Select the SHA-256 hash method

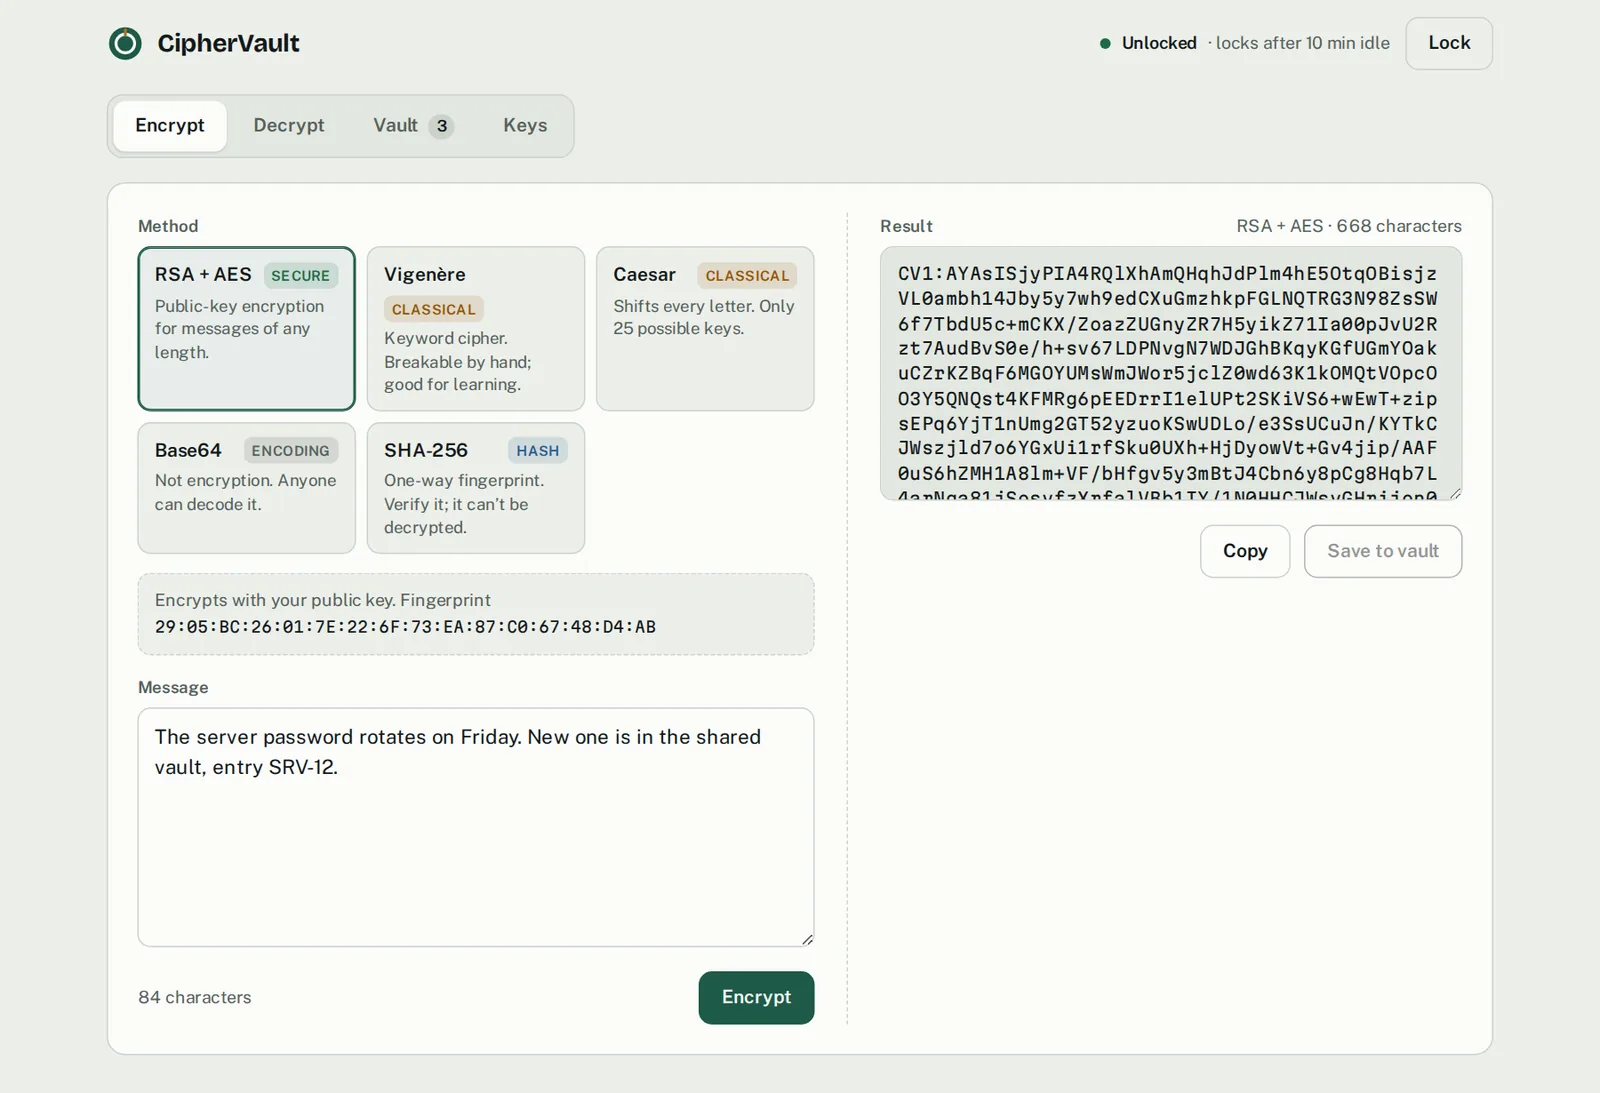click(476, 488)
